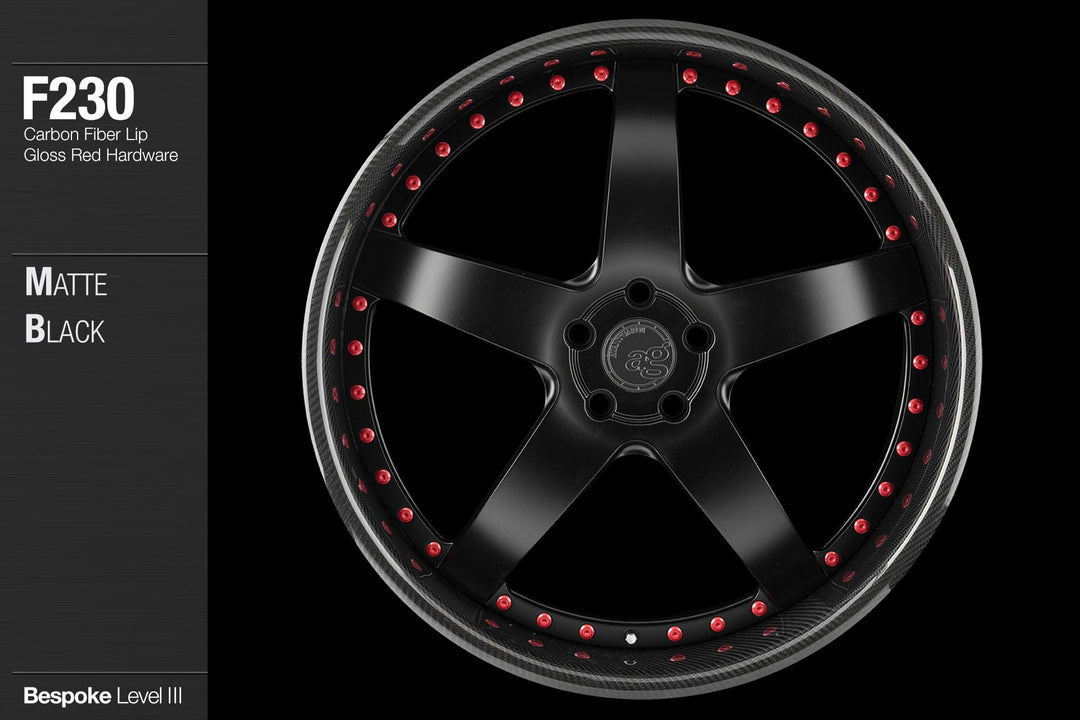Select the Black color label
Viewport: 1080px width, 720px height.
65,331
